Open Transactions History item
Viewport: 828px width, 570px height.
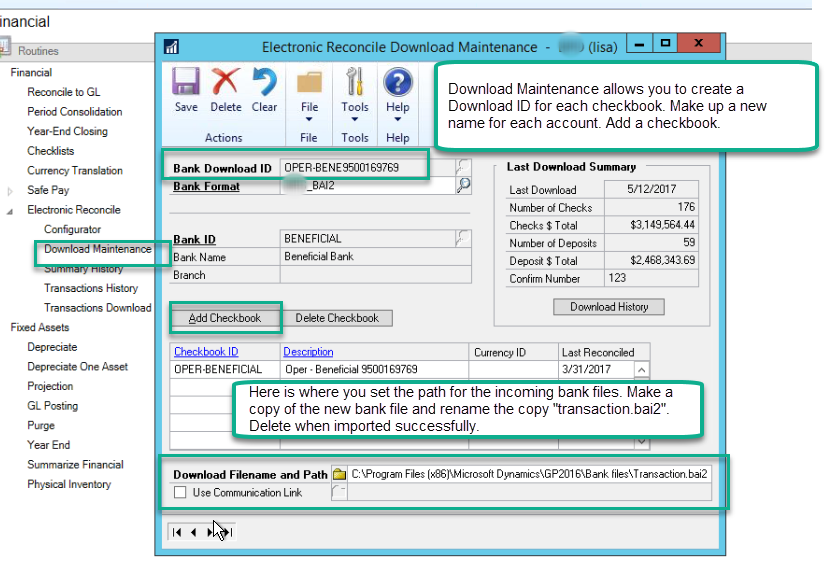tap(91, 288)
